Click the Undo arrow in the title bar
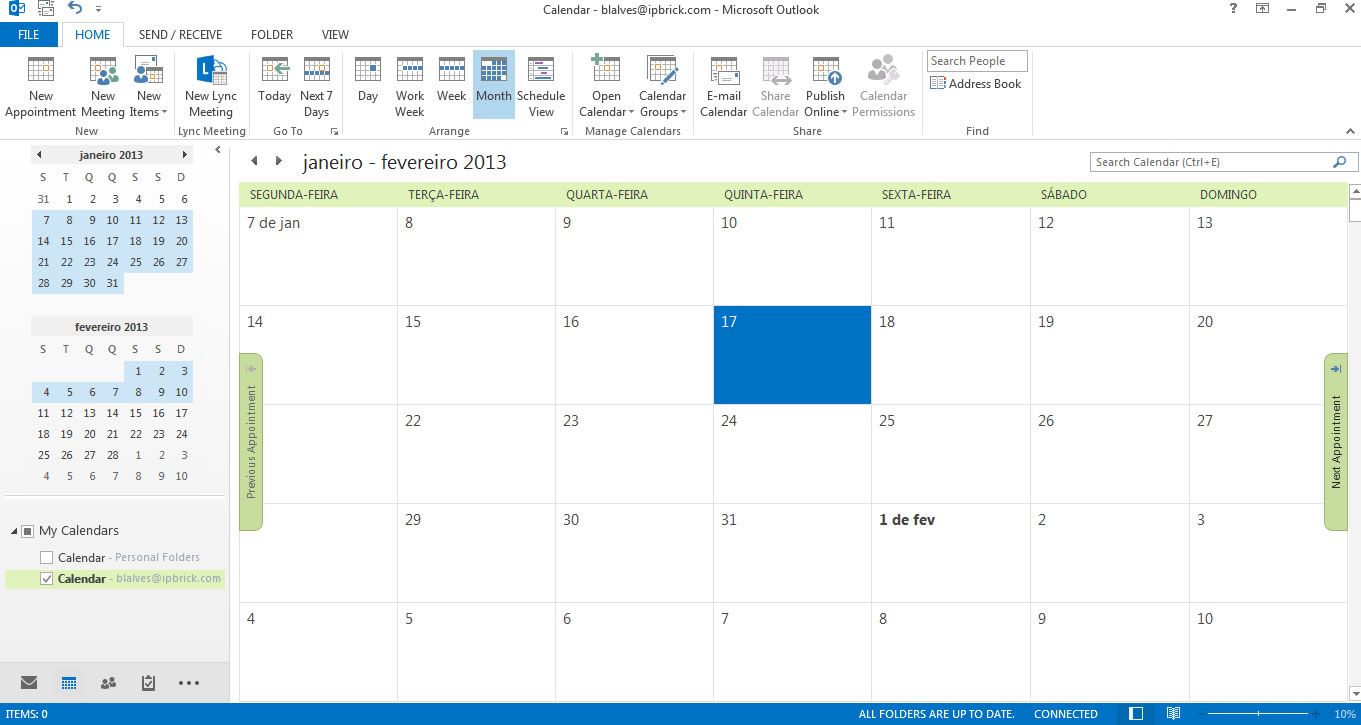This screenshot has width=1361, height=725. click(x=76, y=9)
